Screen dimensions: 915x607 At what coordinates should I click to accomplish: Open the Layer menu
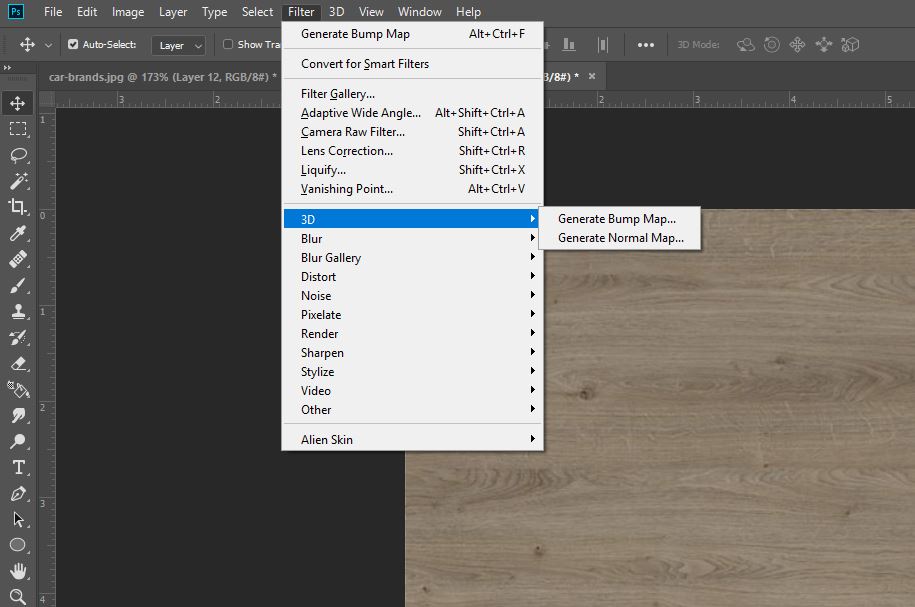tap(173, 12)
